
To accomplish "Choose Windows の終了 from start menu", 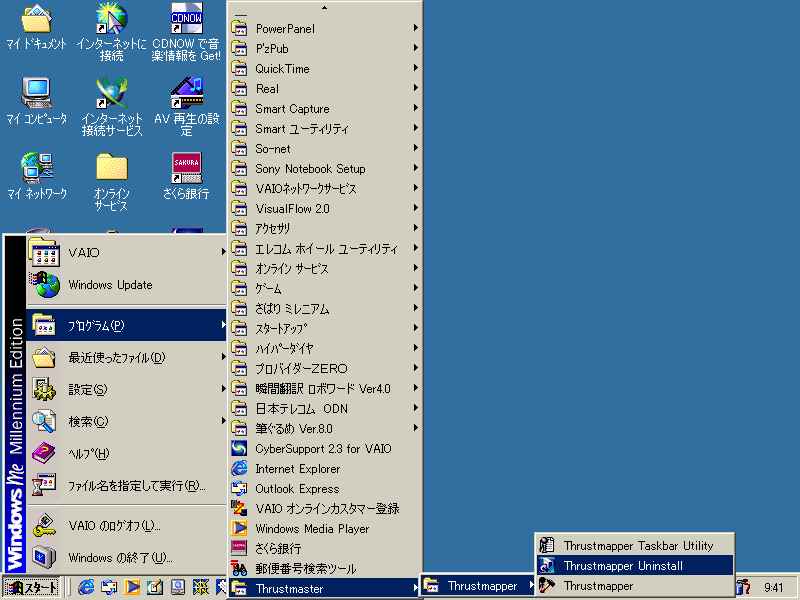I will [127, 557].
